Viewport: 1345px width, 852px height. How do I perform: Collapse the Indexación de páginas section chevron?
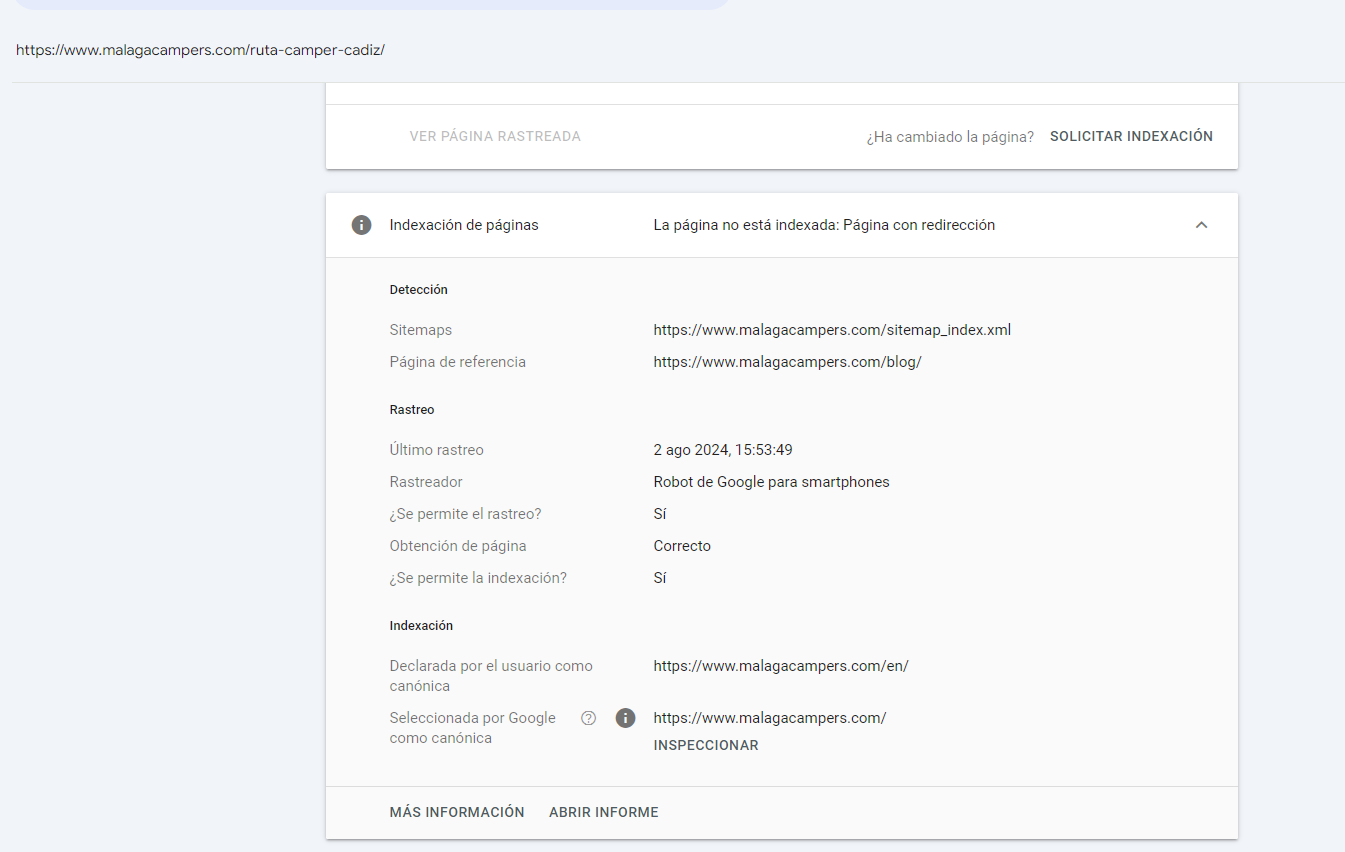1202,225
